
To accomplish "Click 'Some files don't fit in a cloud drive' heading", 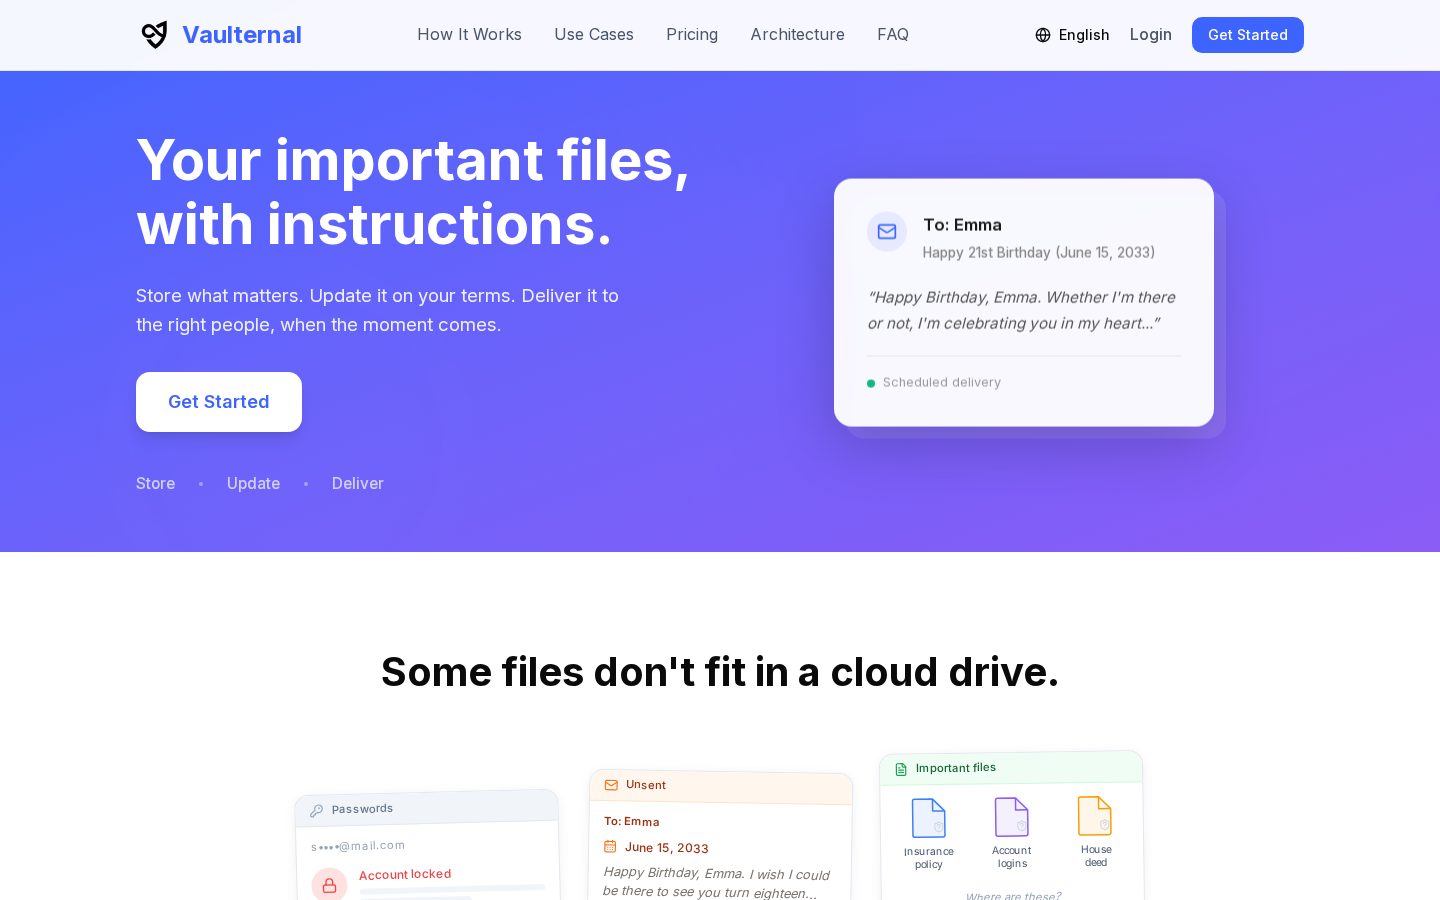I will point(720,672).
